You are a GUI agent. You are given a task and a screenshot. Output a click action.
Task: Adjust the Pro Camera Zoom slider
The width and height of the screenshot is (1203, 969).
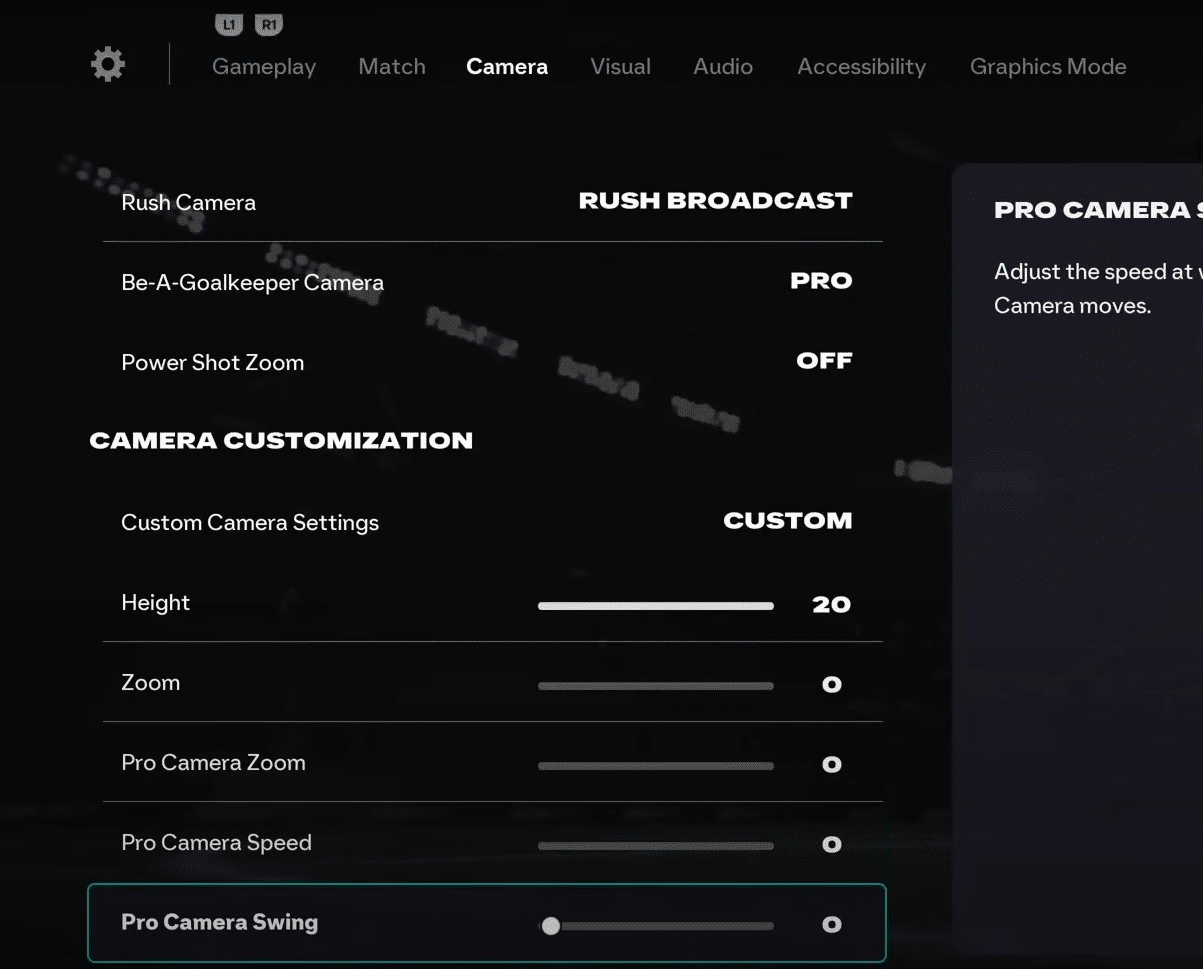point(656,766)
